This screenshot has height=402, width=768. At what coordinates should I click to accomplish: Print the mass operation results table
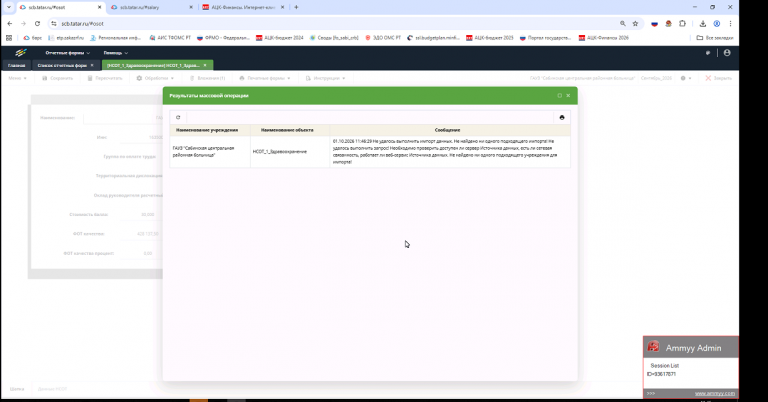point(562,118)
